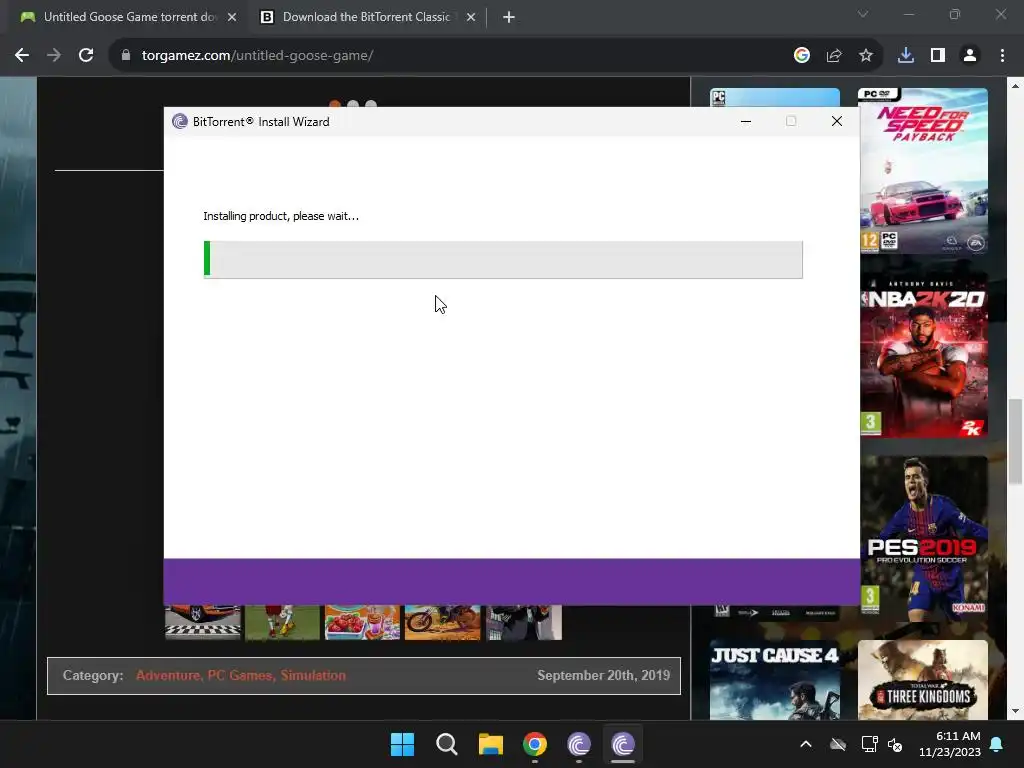
Task: Click the page vertical scrollbar thumb
Action: [x=1015, y=441]
